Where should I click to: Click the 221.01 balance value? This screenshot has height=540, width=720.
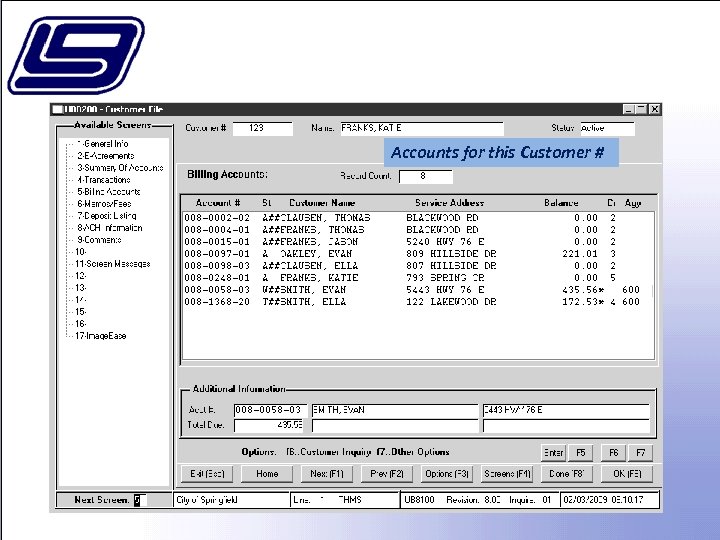580,253
